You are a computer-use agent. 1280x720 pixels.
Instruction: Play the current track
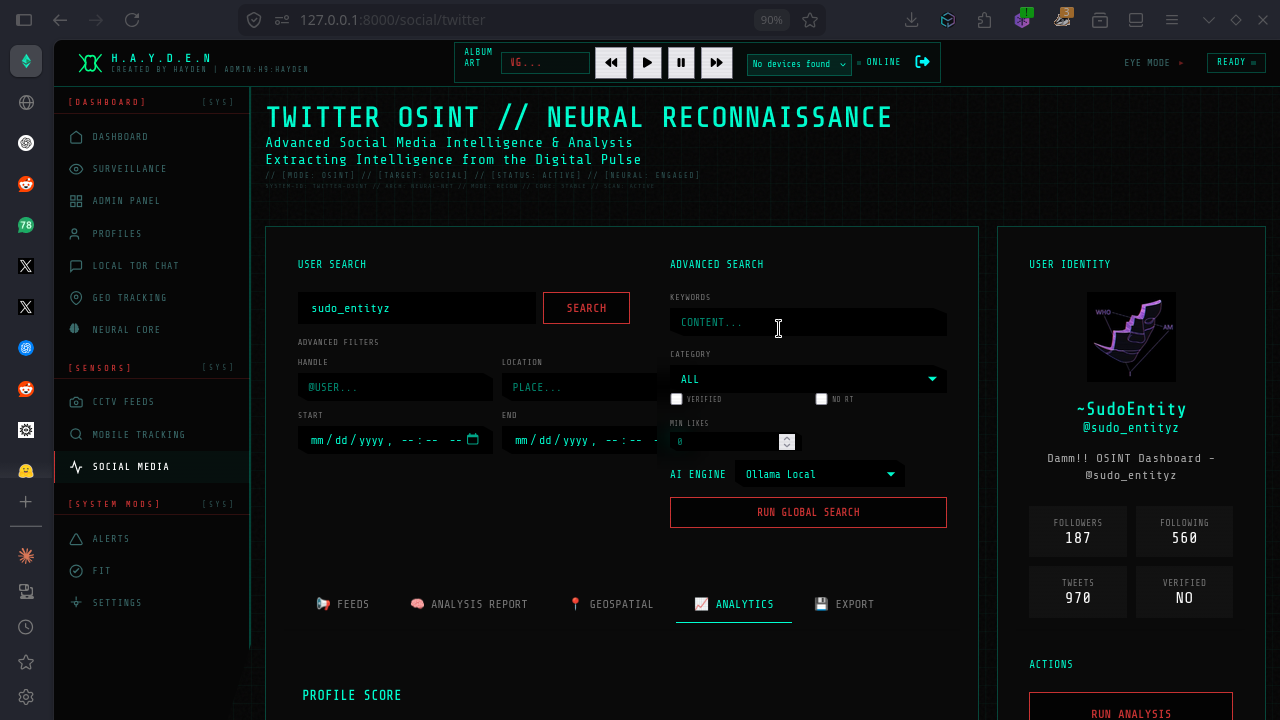point(647,62)
